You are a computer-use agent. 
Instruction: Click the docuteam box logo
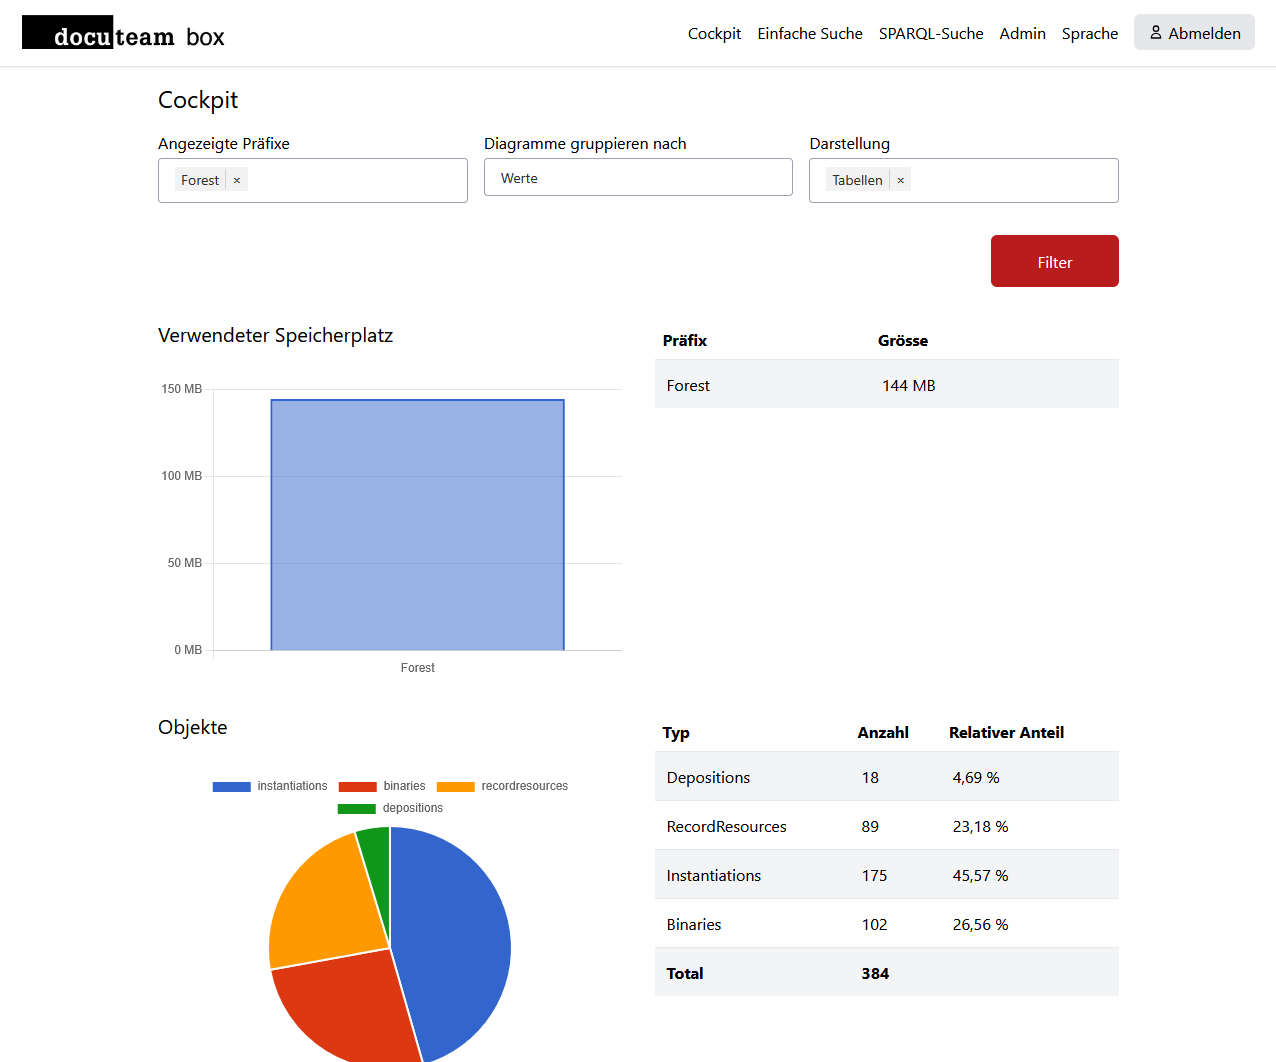click(x=123, y=34)
